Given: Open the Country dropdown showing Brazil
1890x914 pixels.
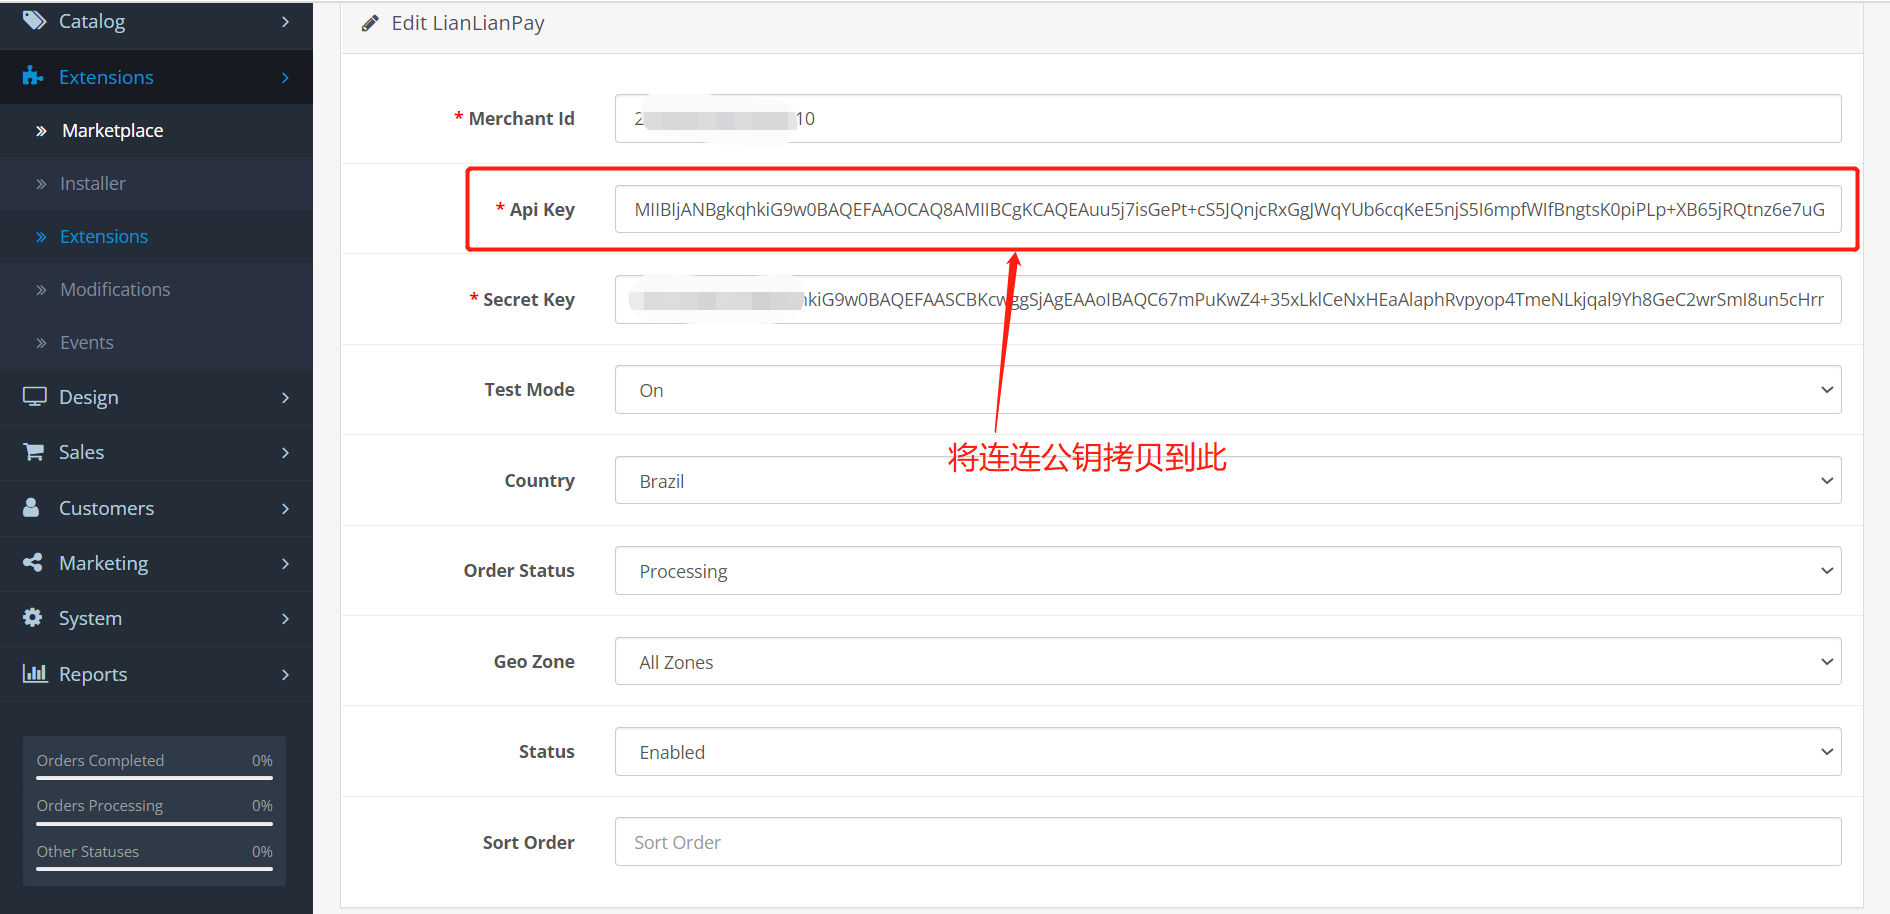Looking at the screenshot, I should pos(1228,481).
